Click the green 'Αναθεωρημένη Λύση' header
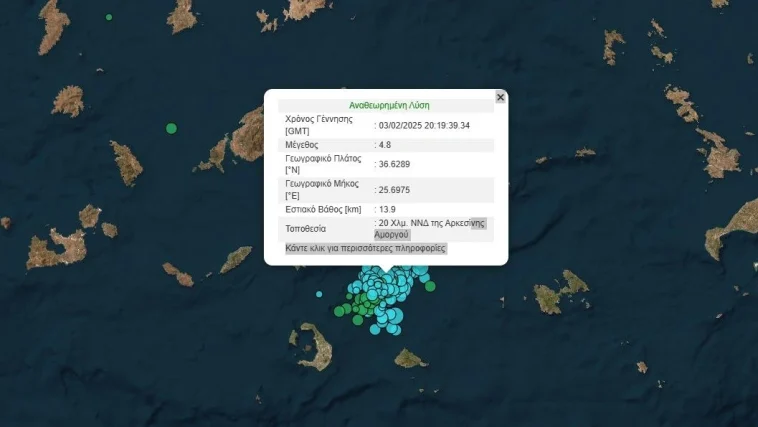This screenshot has height=427, width=758. 389,105
